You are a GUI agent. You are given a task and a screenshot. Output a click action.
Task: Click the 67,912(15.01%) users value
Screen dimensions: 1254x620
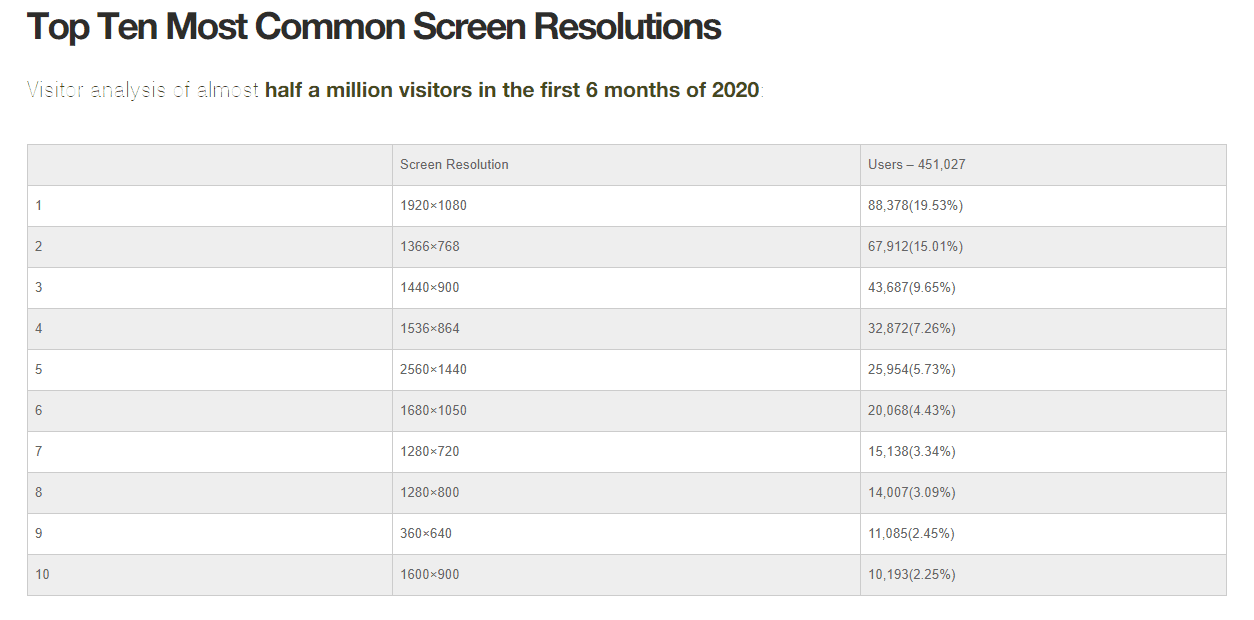tap(915, 247)
